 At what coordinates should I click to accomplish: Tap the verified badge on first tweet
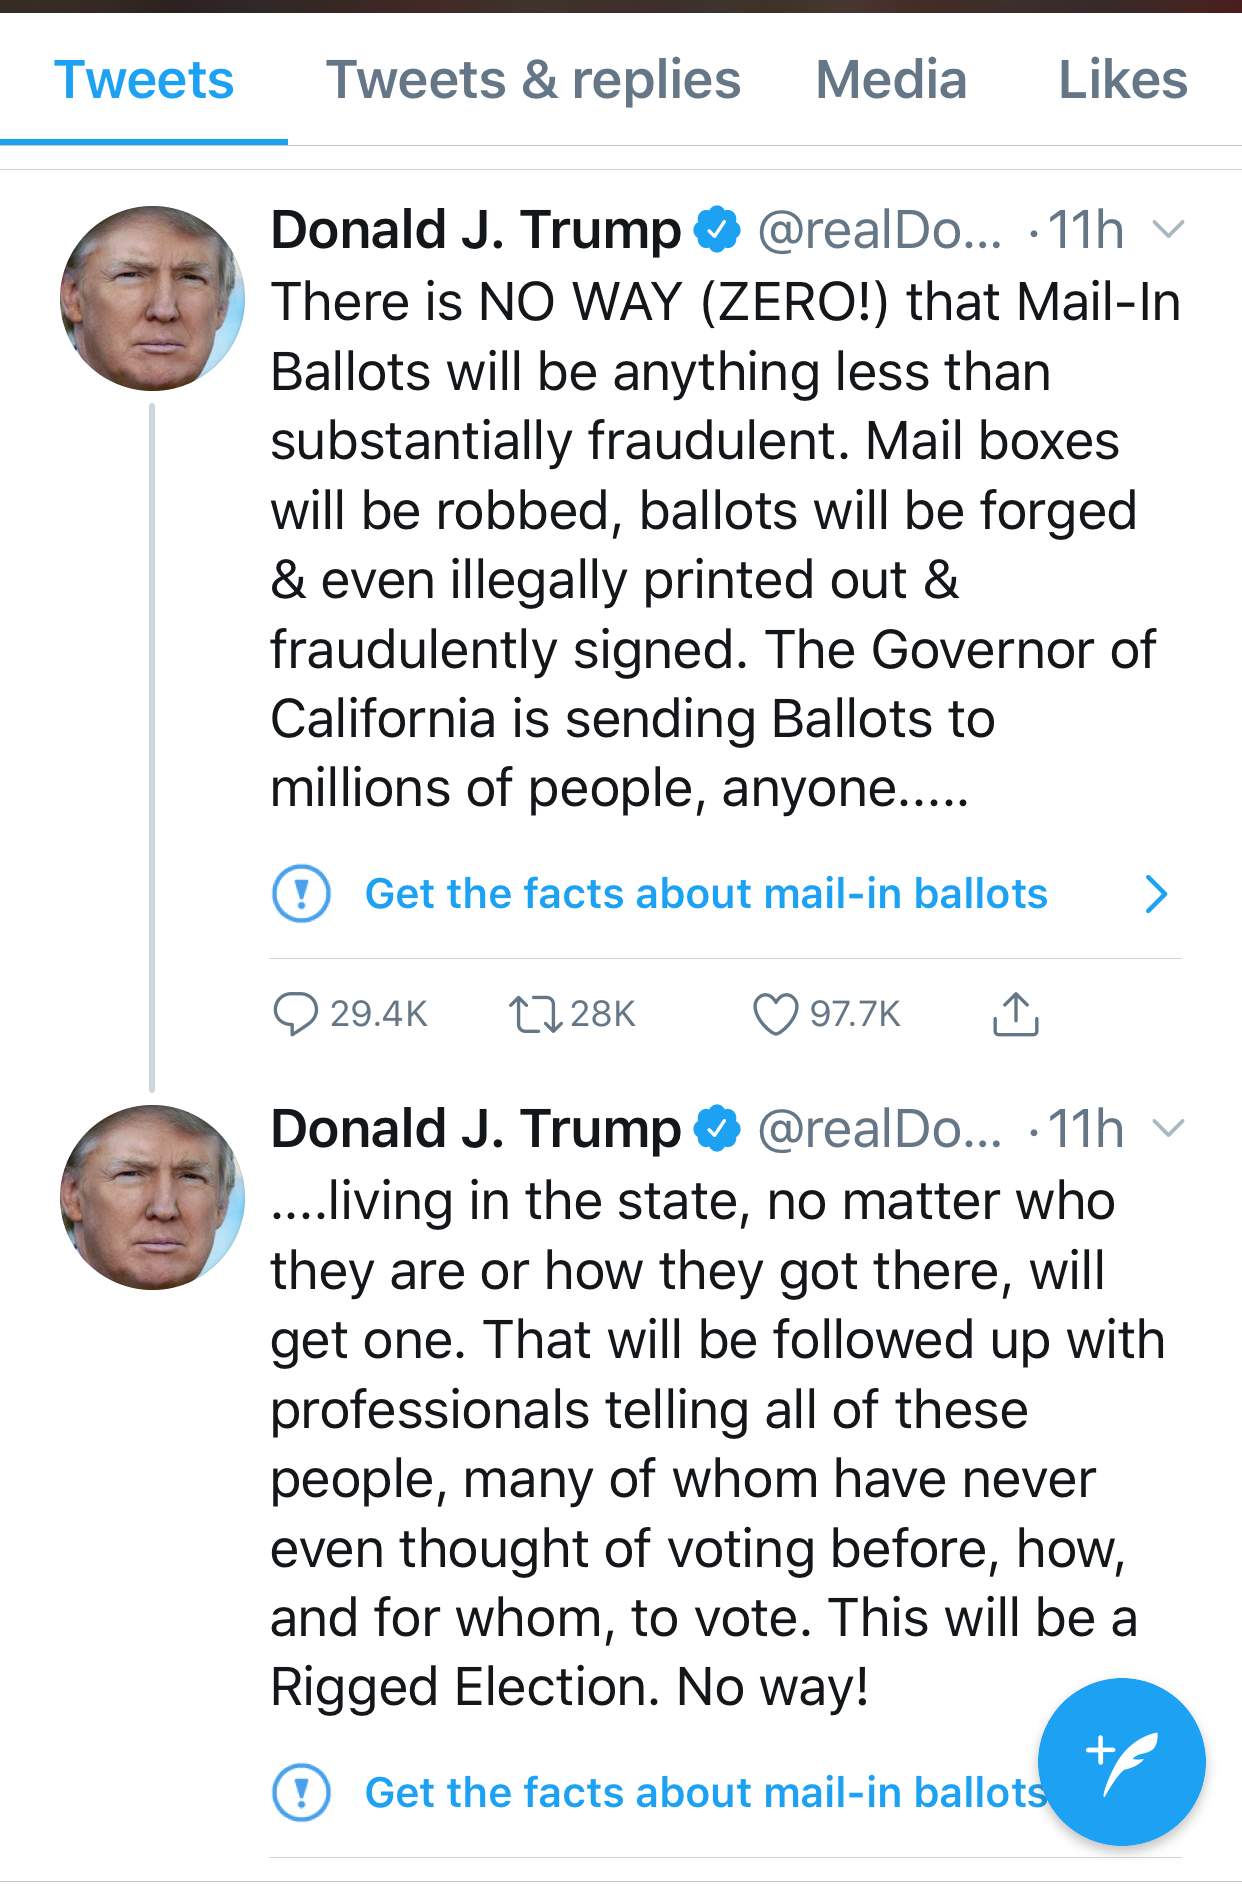(717, 230)
